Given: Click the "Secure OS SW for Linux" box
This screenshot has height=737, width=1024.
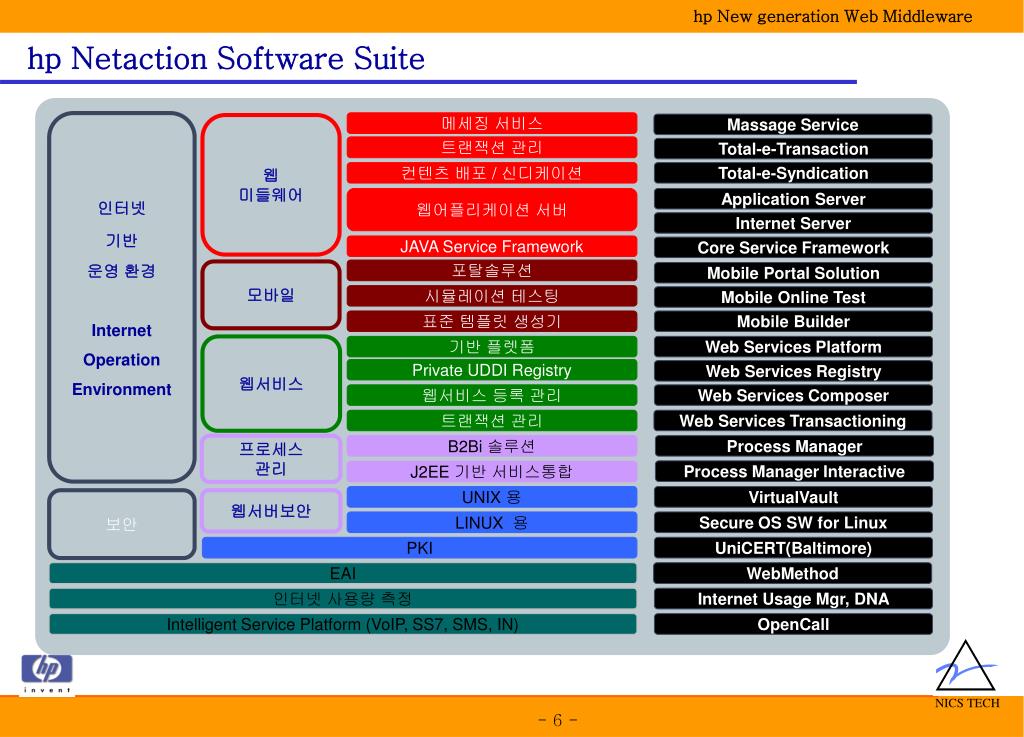Looking at the screenshot, I should (793, 522).
